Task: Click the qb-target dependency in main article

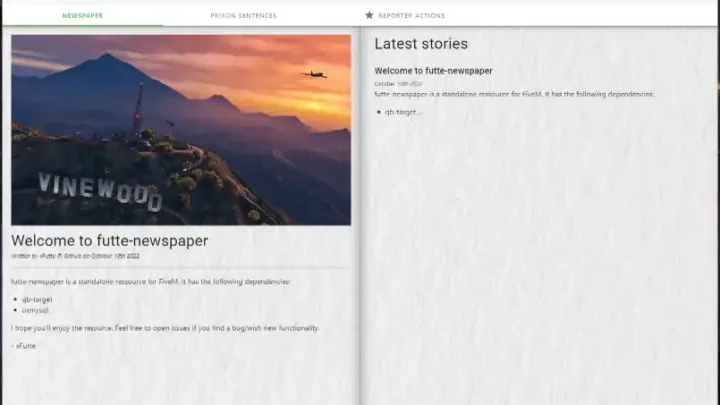Action: [x=37, y=299]
